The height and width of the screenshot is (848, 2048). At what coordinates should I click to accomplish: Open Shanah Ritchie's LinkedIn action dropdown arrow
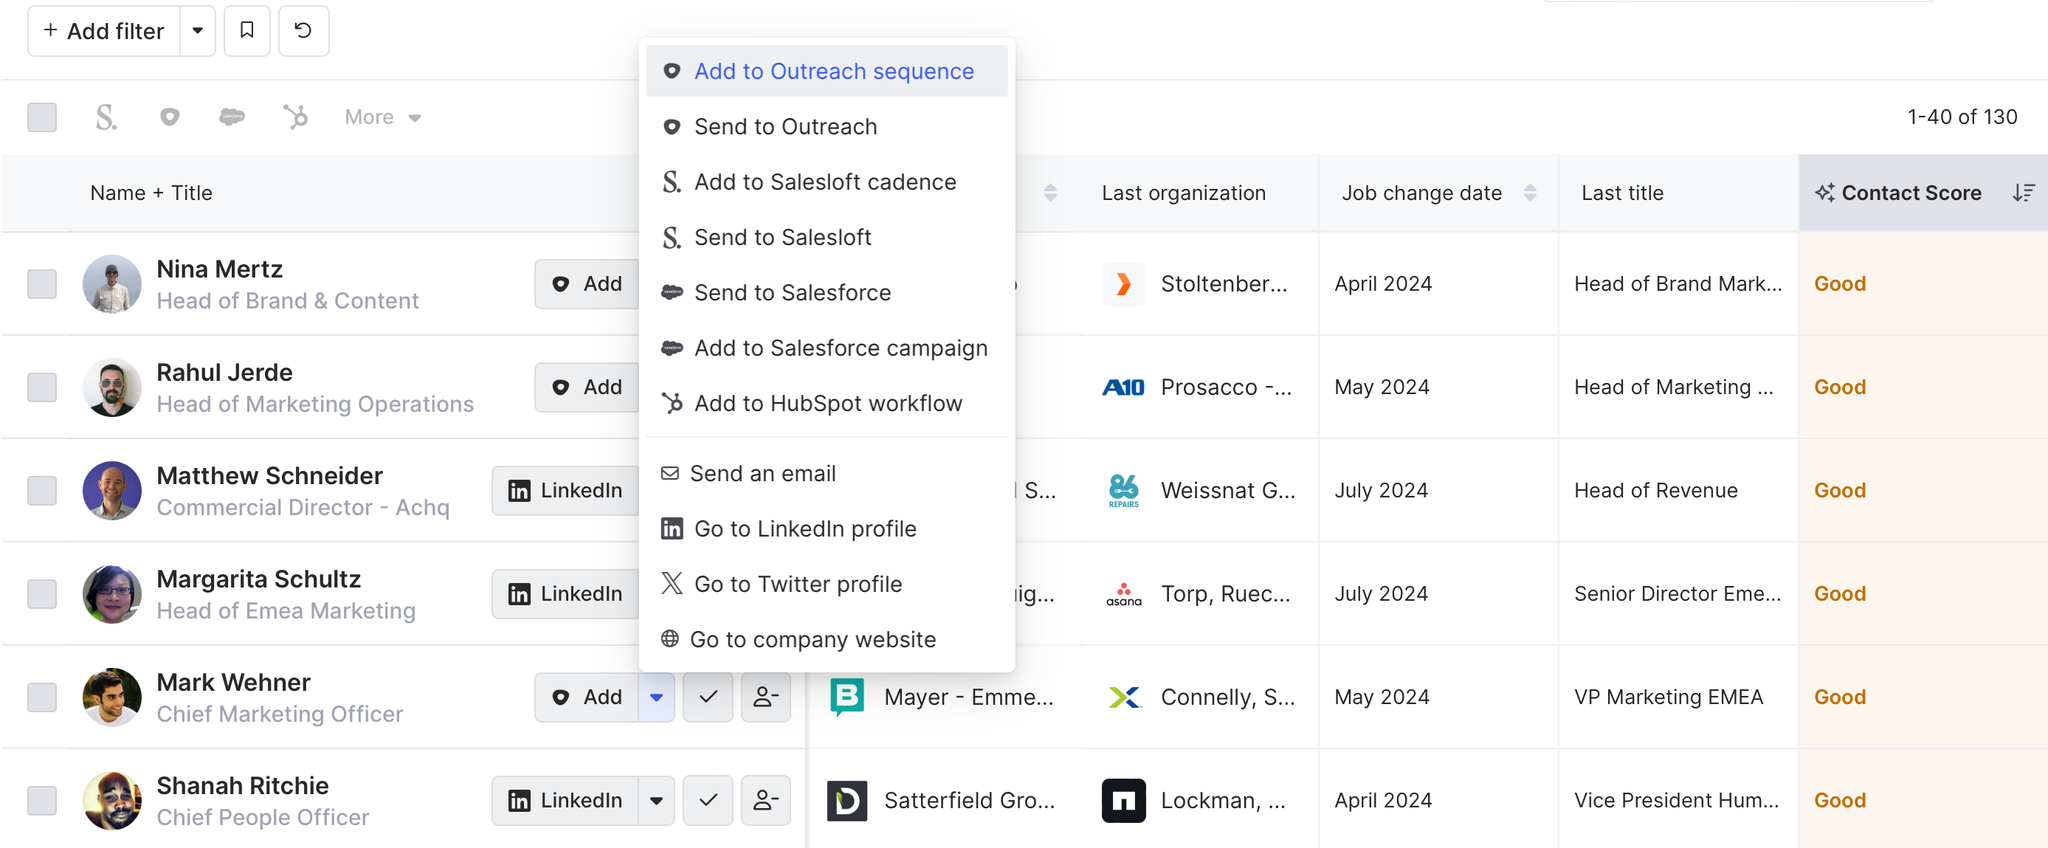(656, 800)
